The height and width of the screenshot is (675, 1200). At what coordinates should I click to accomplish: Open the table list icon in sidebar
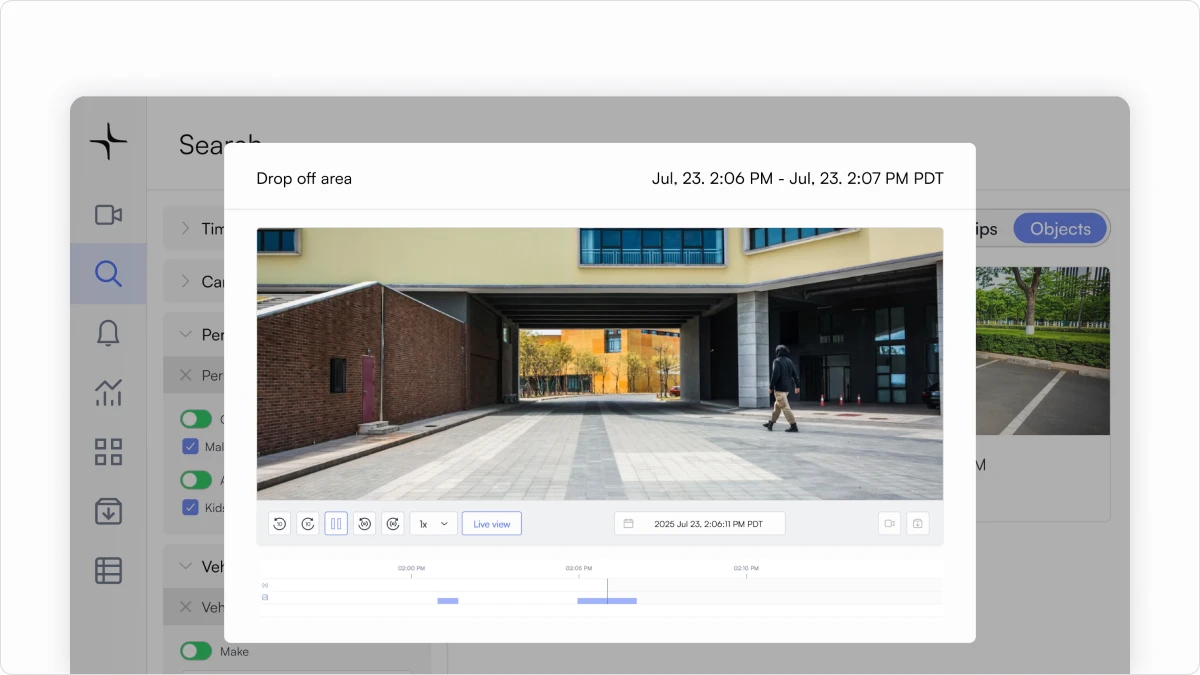[x=108, y=570]
